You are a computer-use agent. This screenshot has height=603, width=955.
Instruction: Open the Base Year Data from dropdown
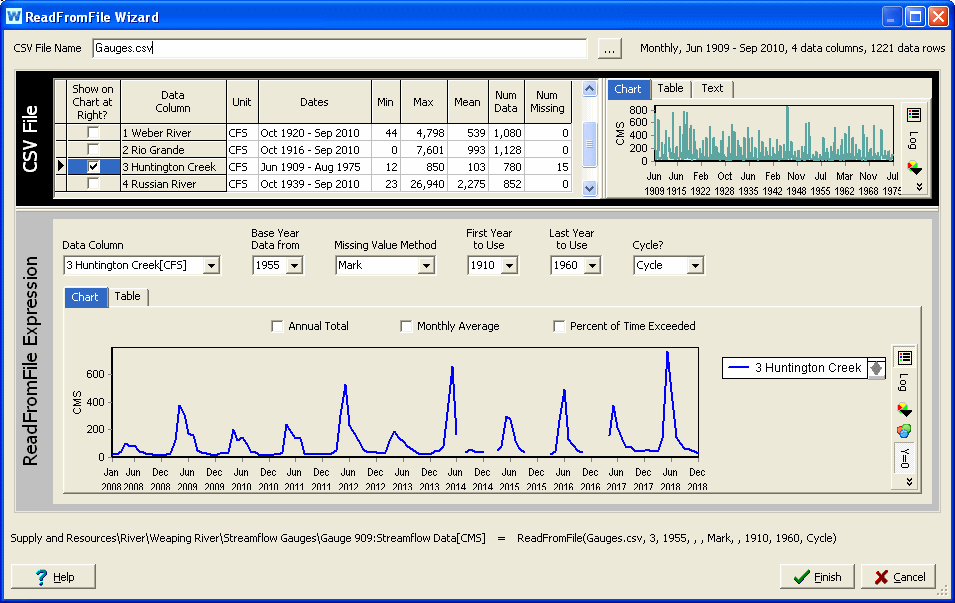(x=294, y=266)
